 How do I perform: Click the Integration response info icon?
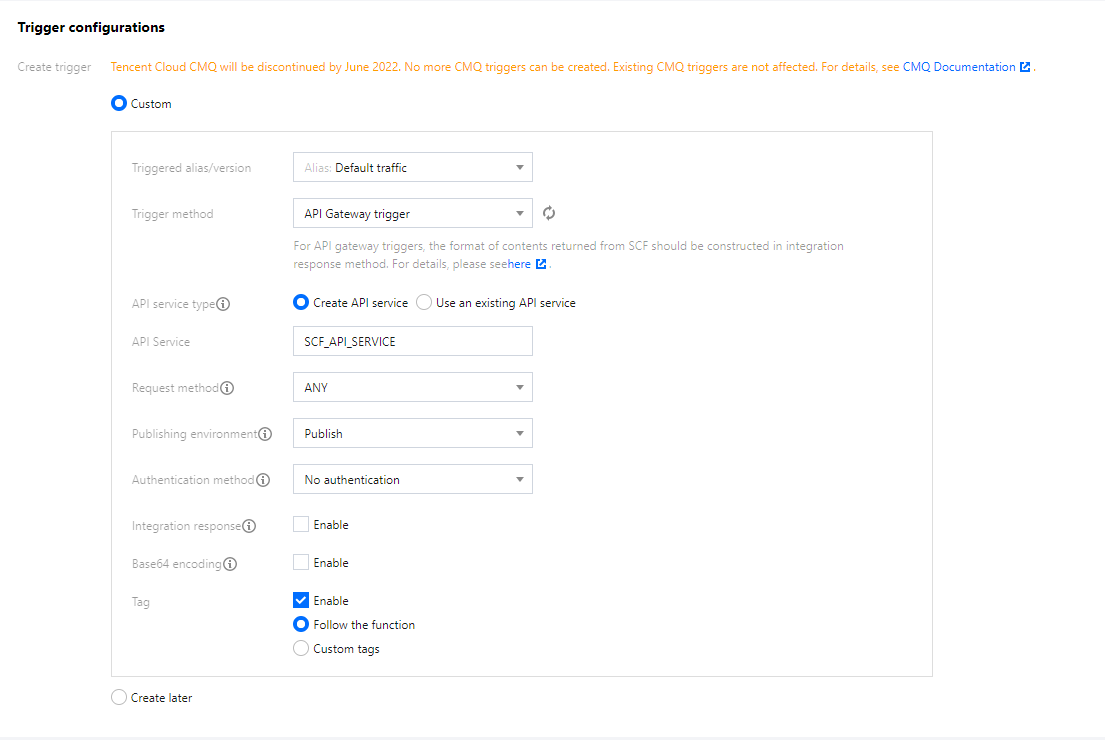tap(249, 526)
